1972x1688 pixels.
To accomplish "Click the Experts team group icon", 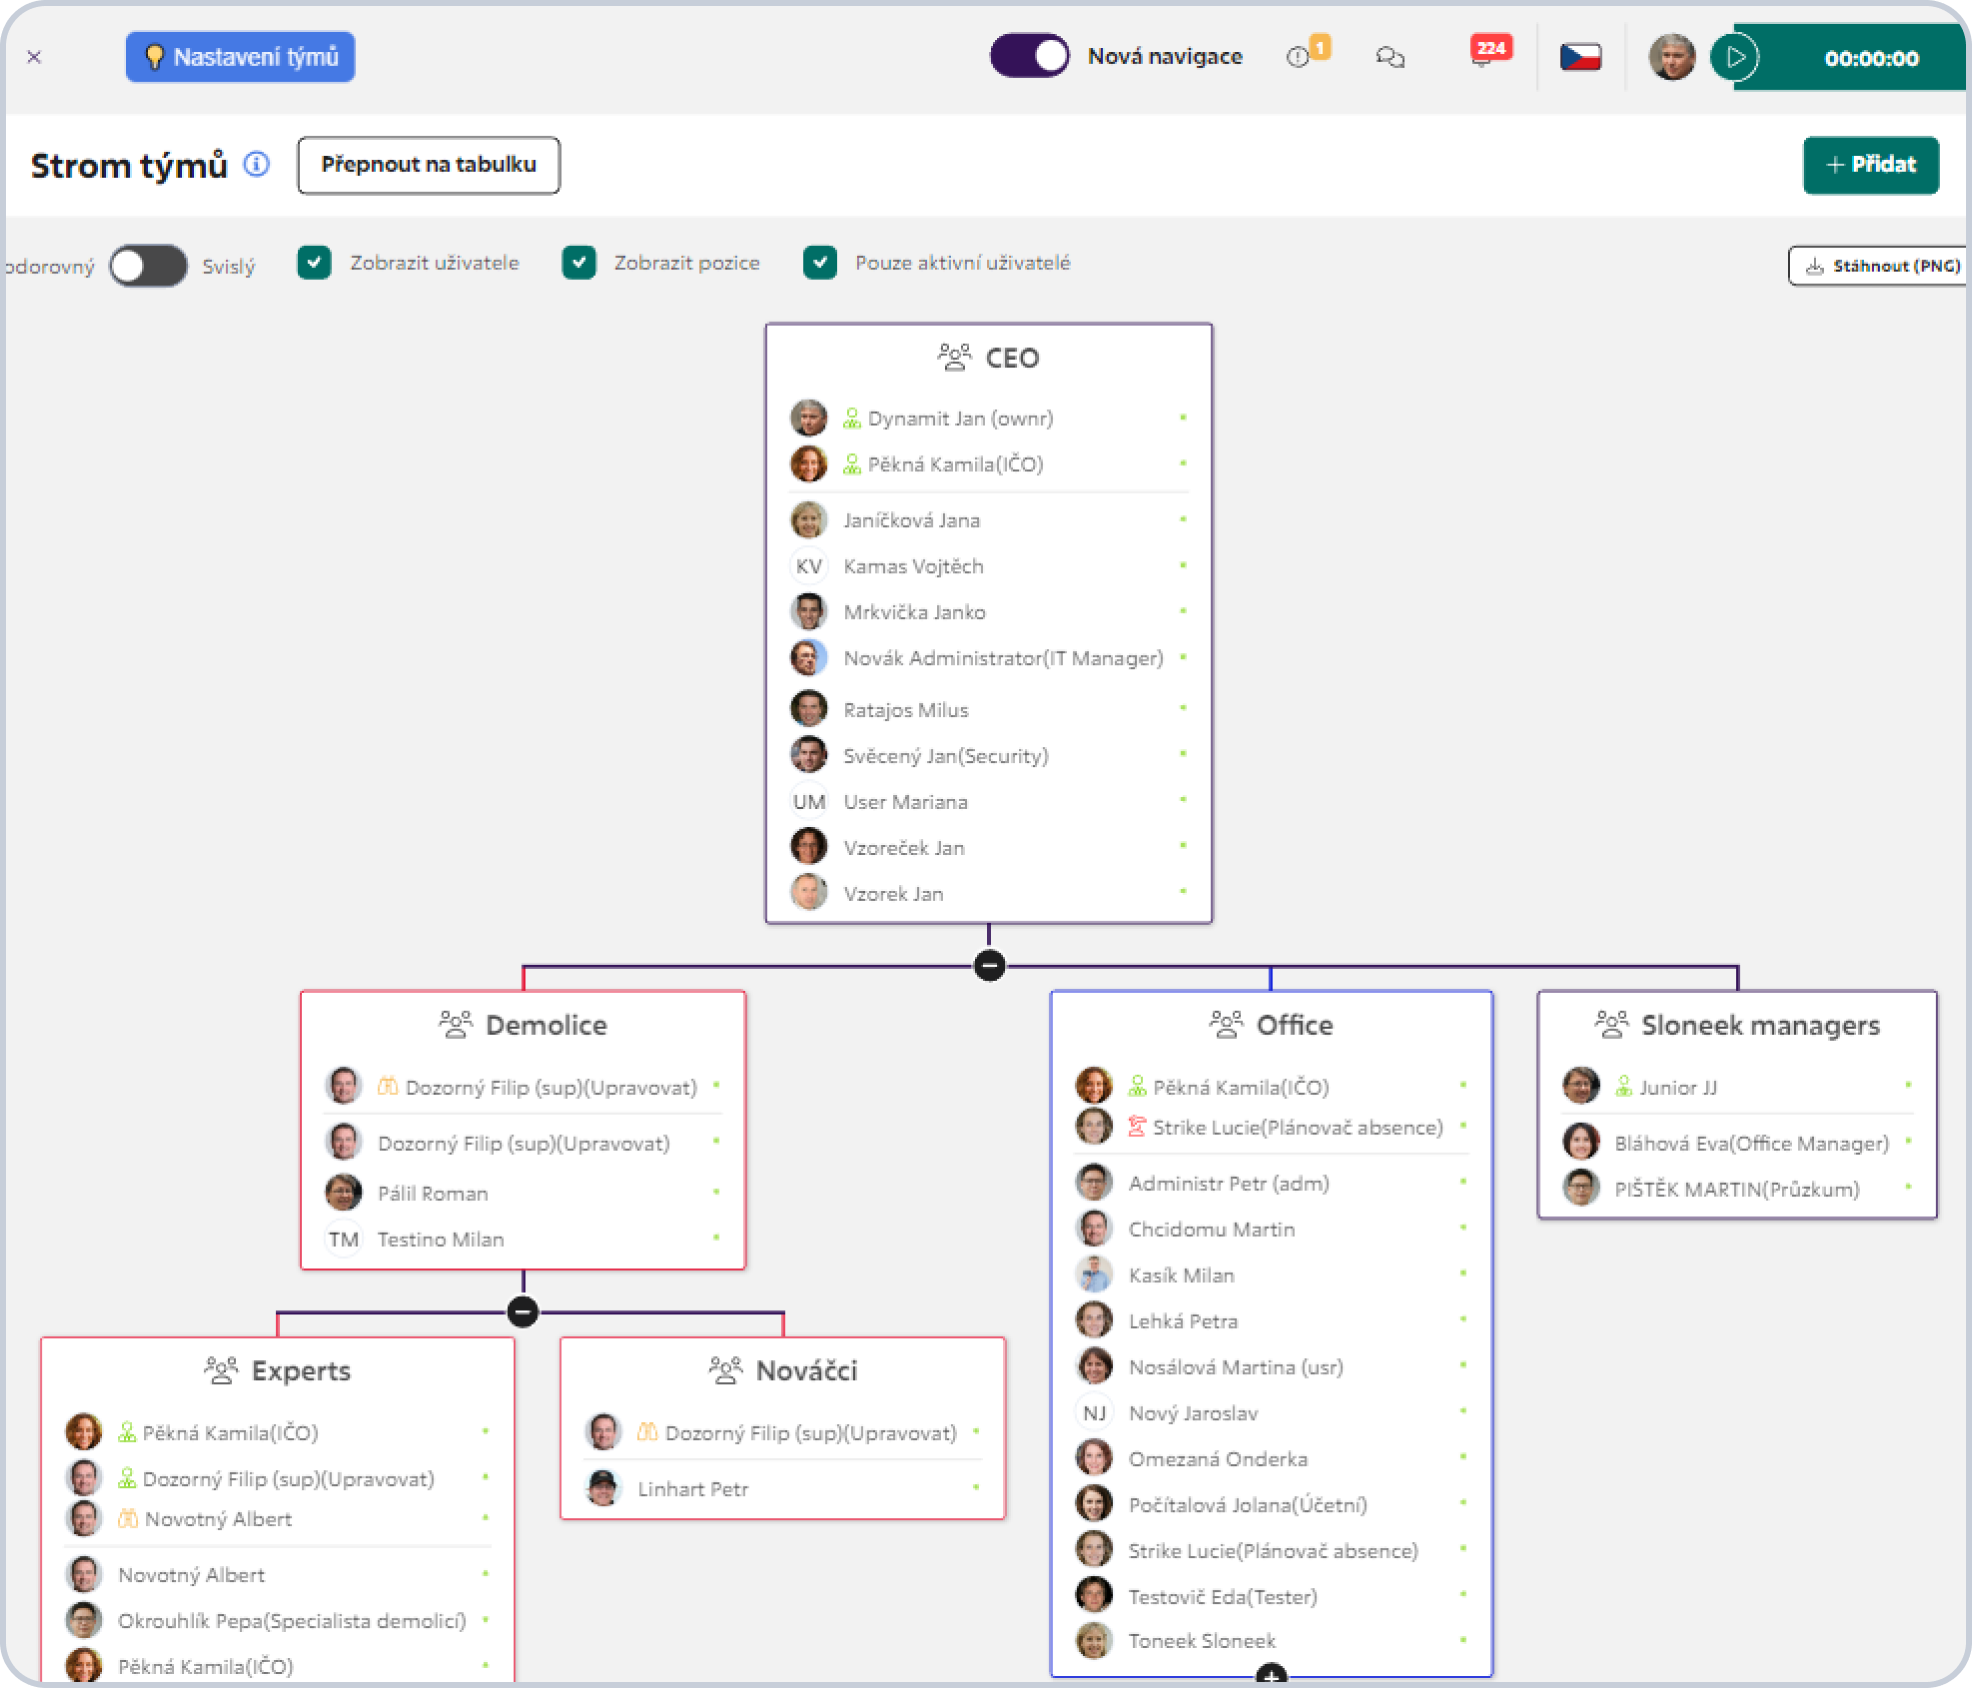I will (221, 1370).
